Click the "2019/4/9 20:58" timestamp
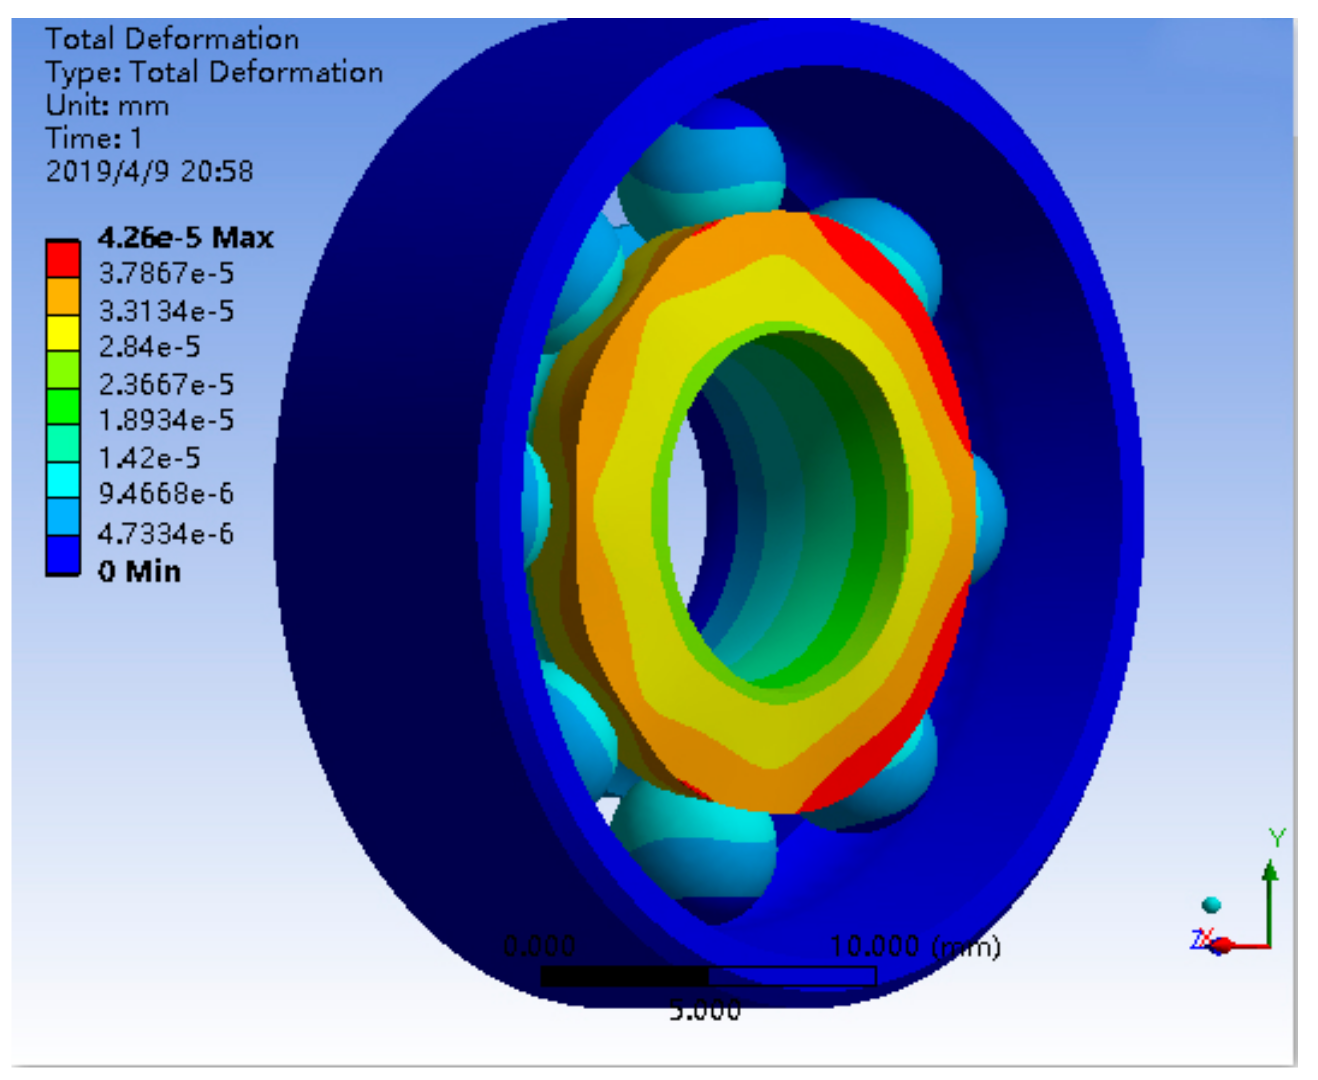 [150, 171]
